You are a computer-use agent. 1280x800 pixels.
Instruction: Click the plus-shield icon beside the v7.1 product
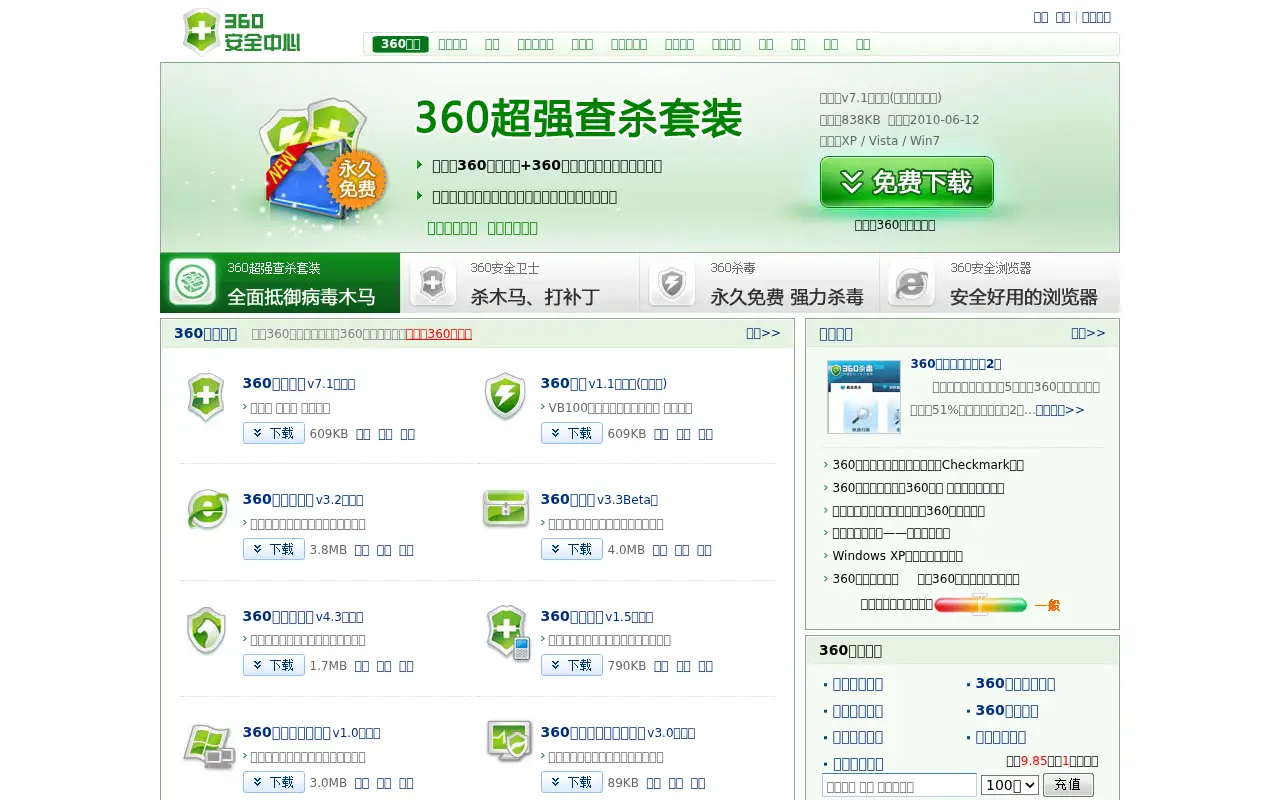pos(206,397)
